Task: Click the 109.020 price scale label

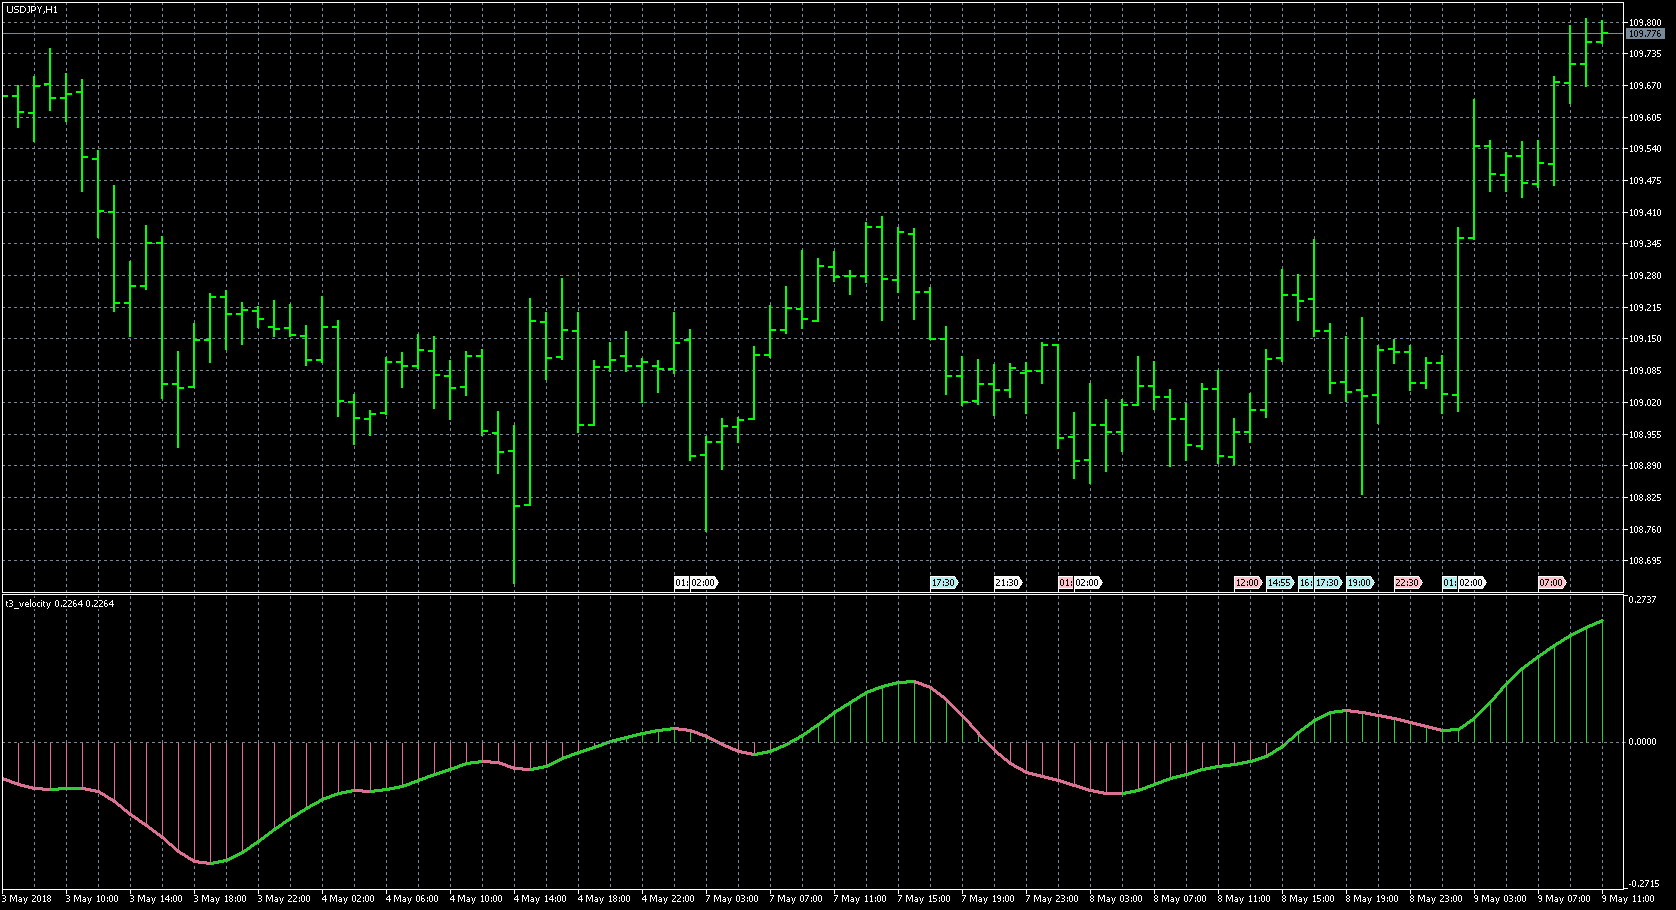Action: tap(1644, 403)
